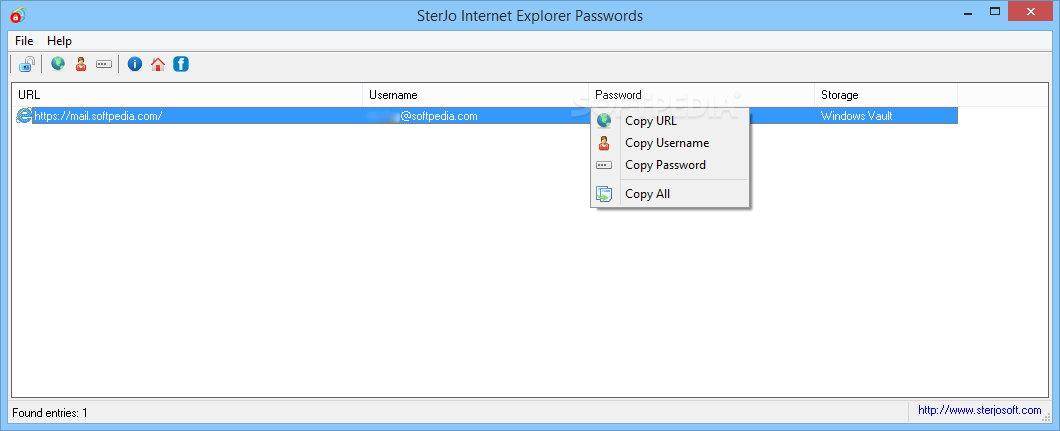Open the http://www.sterjosoft.com link
This screenshot has height=431, width=1060.
tap(980, 410)
